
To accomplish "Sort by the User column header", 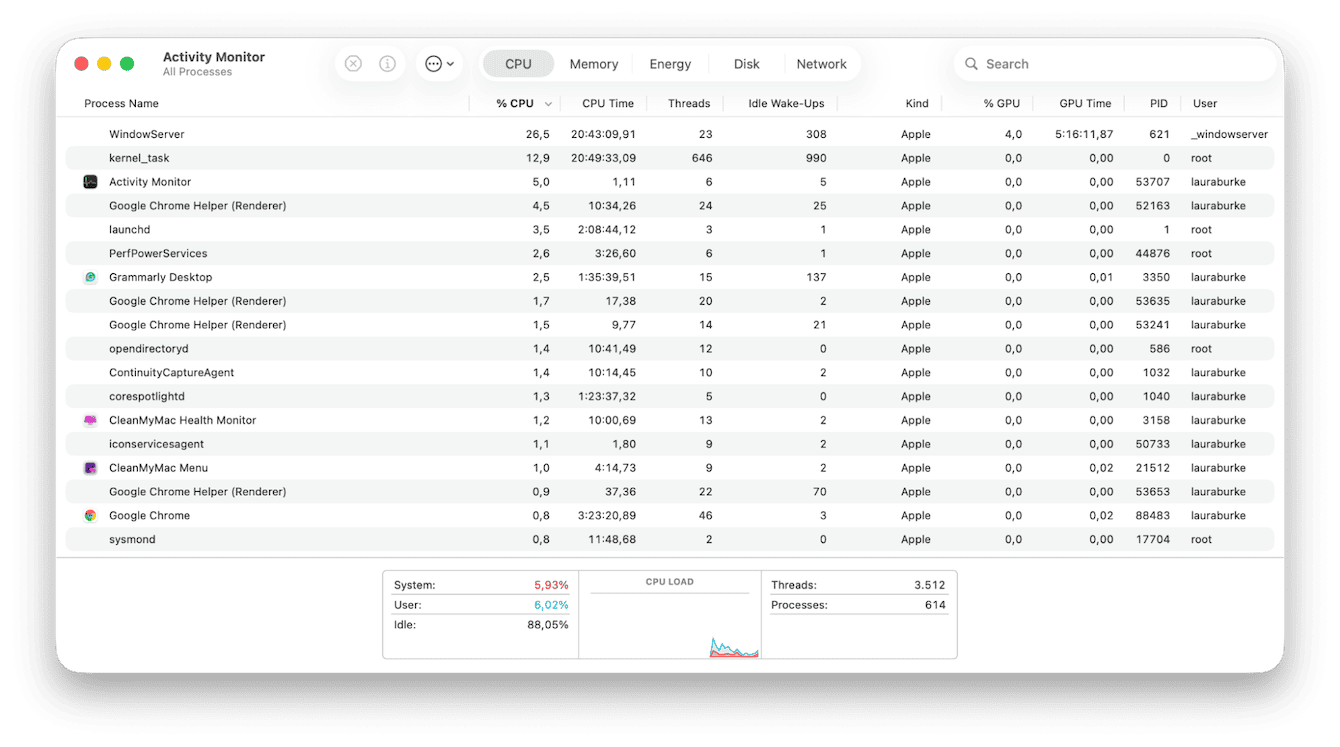I will pyautogui.click(x=1204, y=103).
